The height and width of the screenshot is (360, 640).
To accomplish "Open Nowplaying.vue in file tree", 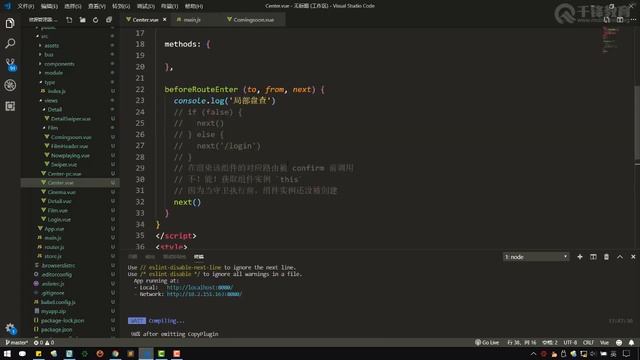I will pyautogui.click(x=70, y=155).
